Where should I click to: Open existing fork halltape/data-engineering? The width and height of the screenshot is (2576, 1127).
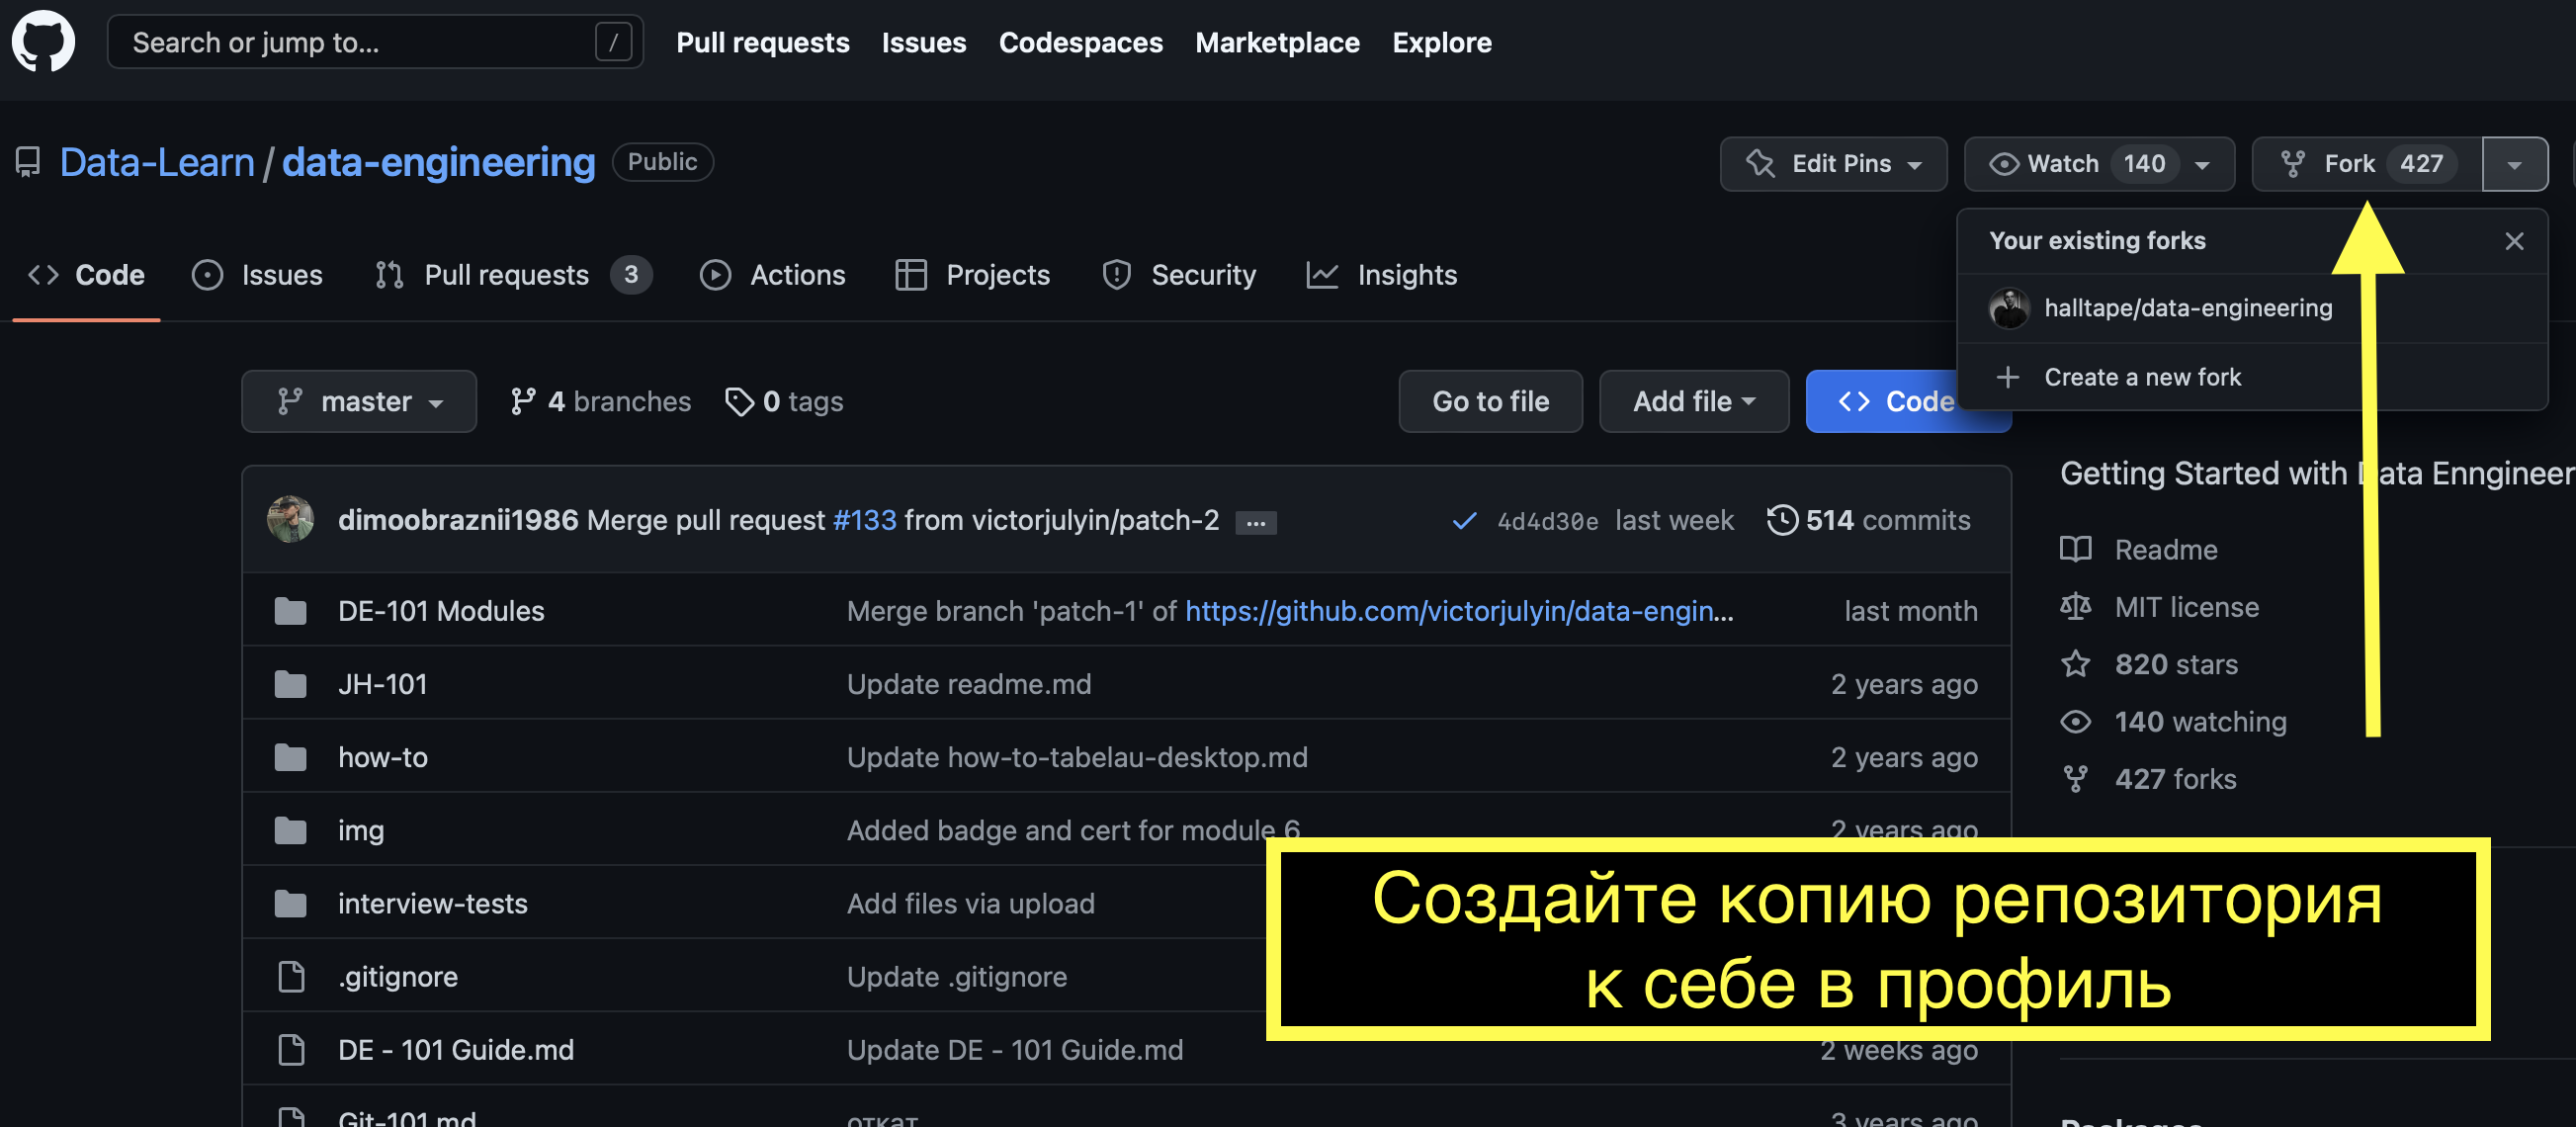[x=2188, y=308]
